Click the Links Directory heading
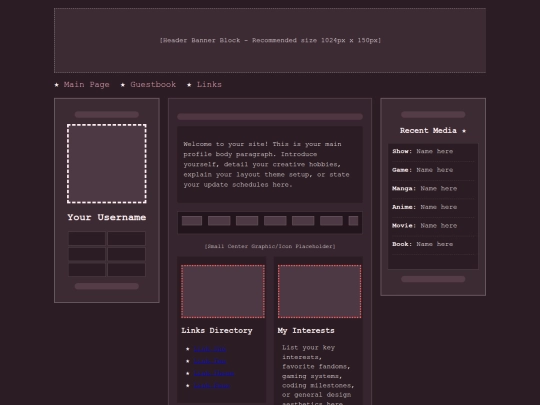The width and height of the screenshot is (540, 405). pyautogui.click(x=217, y=331)
